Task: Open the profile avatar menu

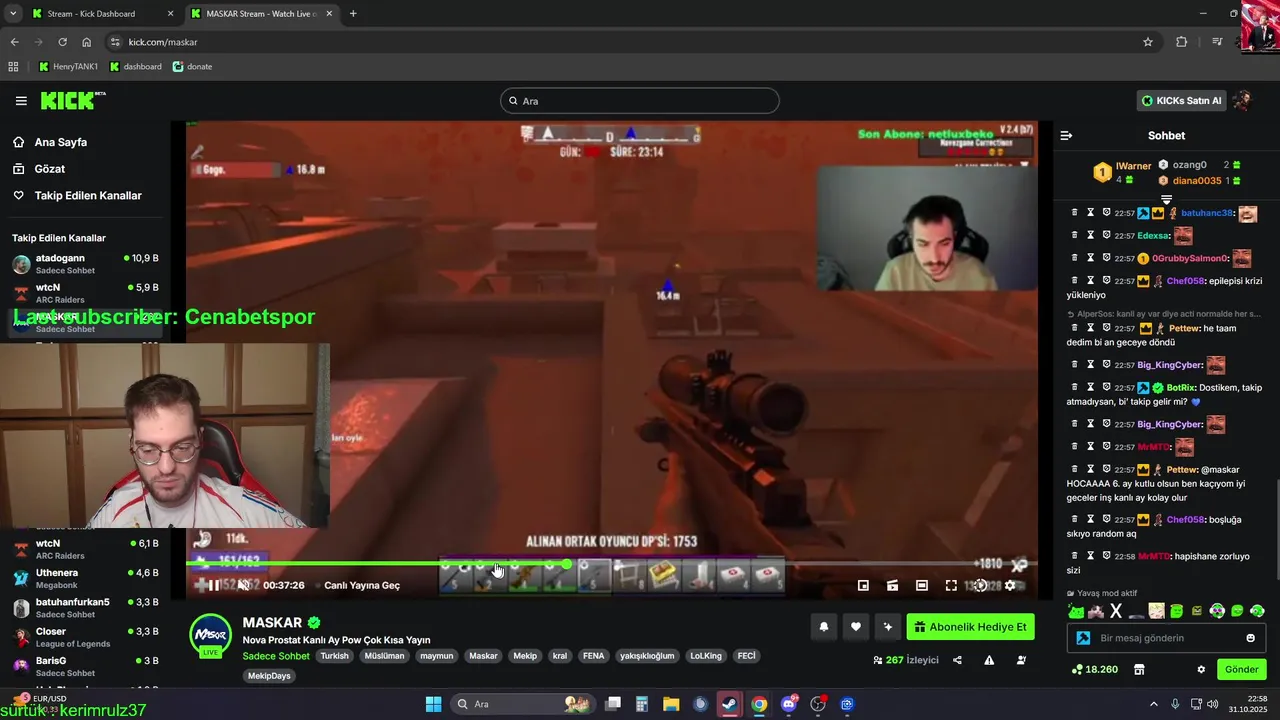Action: (1243, 101)
